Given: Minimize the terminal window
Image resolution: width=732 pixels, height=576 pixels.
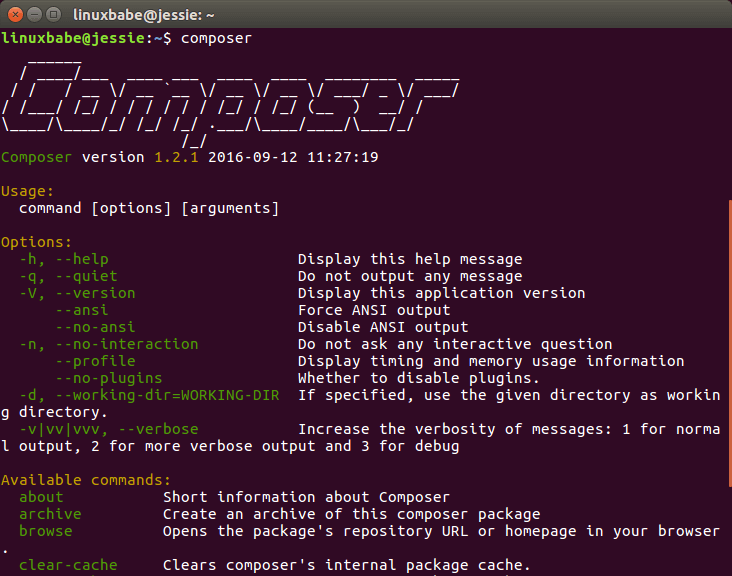Looking at the screenshot, I should point(35,14).
